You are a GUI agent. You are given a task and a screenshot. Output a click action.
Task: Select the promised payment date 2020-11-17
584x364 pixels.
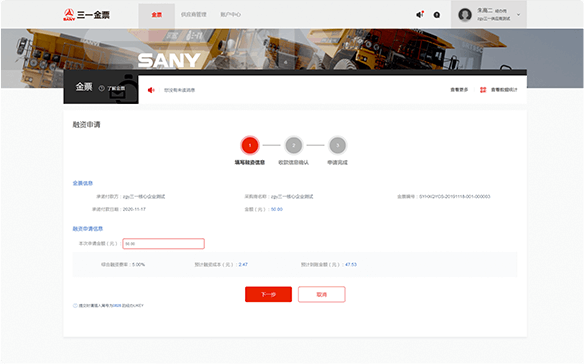134,209
